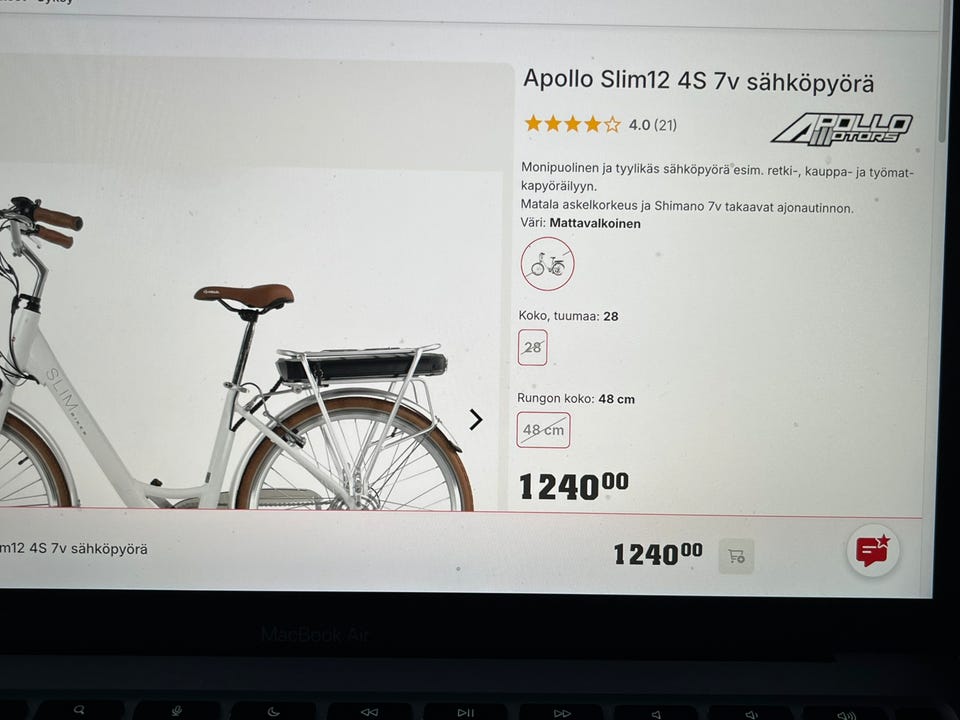Click the add-to-cart icon in bottom bar
This screenshot has height=720, width=960.
(736, 556)
